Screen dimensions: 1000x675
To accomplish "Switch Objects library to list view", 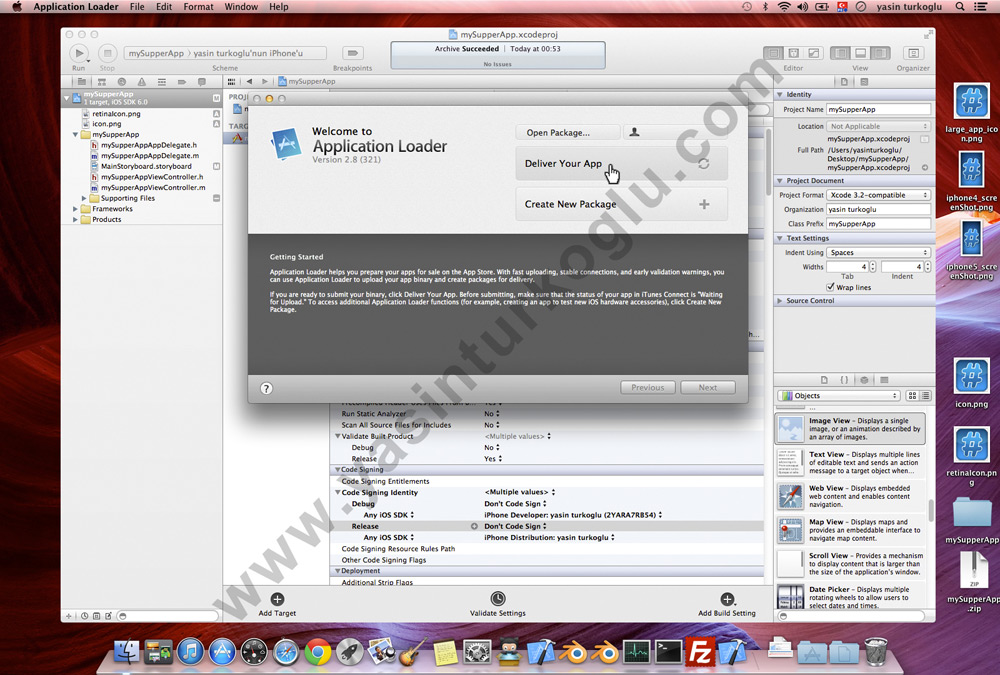I will click(925, 396).
